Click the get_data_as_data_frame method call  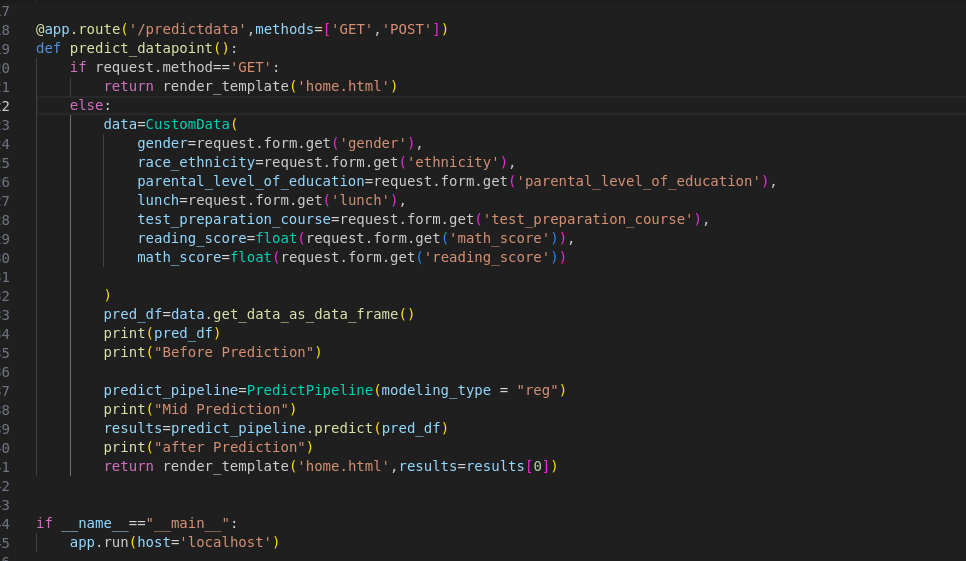305,314
